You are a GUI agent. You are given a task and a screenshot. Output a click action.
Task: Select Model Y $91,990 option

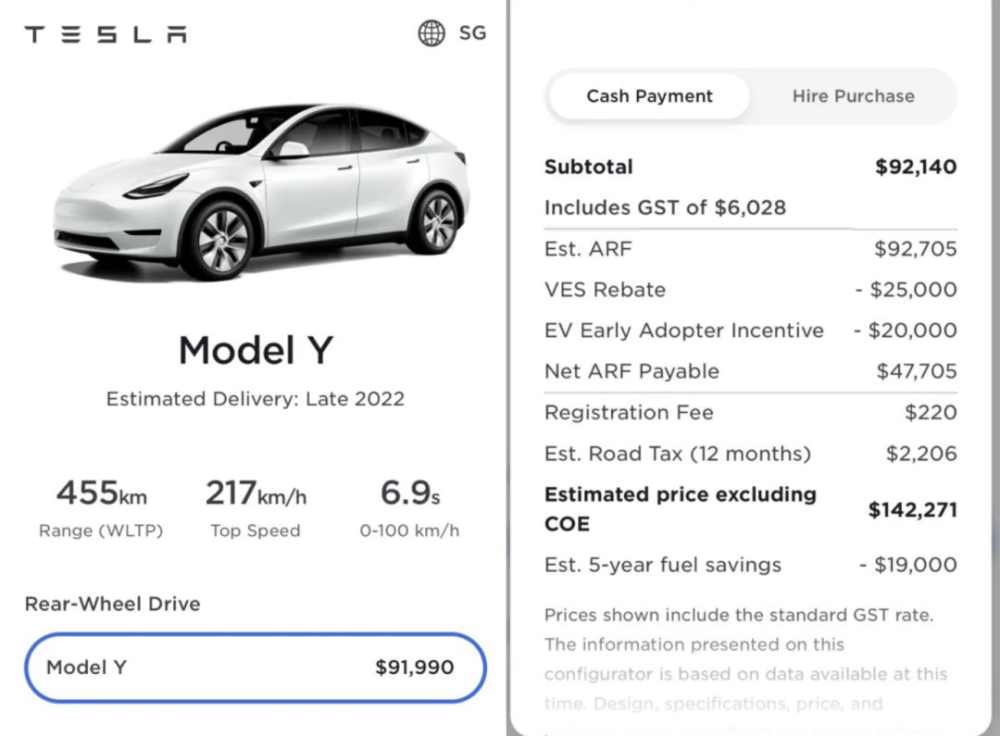255,667
